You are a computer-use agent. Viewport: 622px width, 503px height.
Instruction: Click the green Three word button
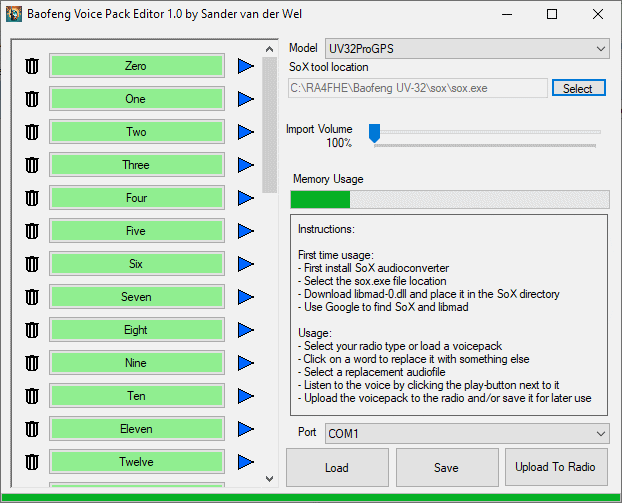[x=137, y=165]
